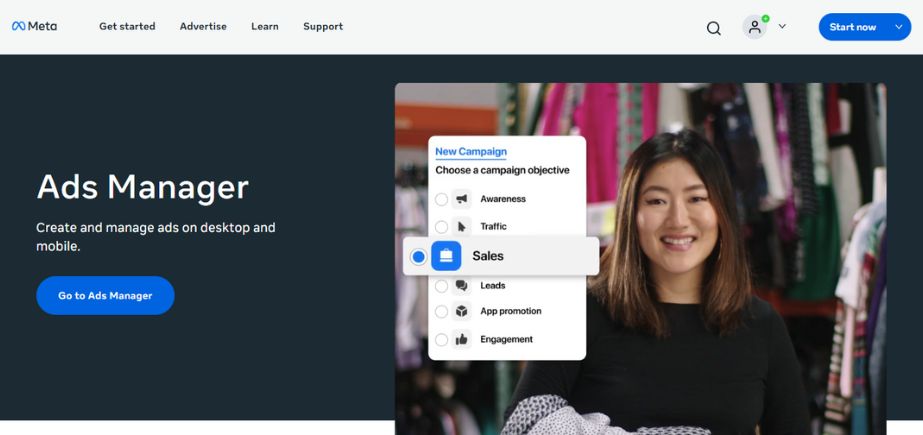The width and height of the screenshot is (923, 435).
Task: Click the Leads label text
Action: click(493, 285)
